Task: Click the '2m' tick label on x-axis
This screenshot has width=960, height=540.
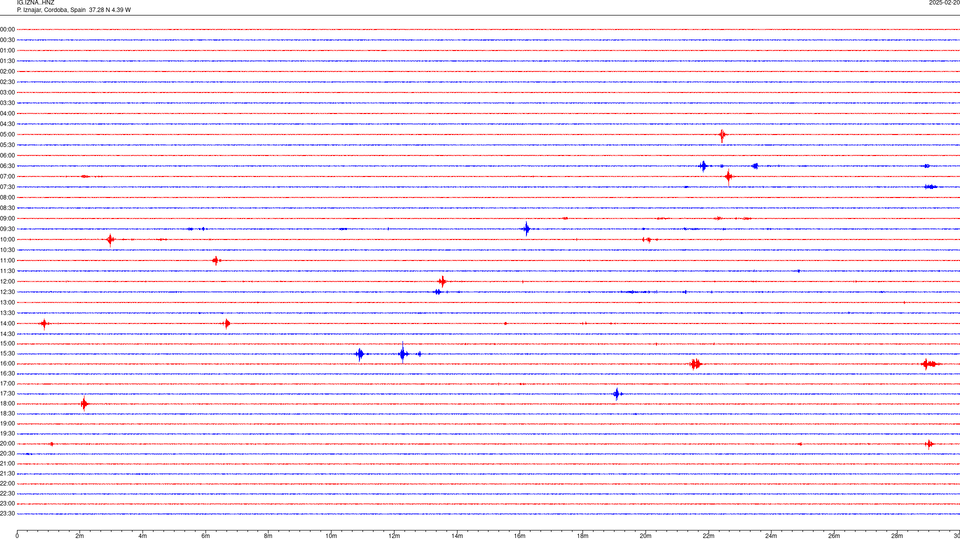Action: click(80, 536)
